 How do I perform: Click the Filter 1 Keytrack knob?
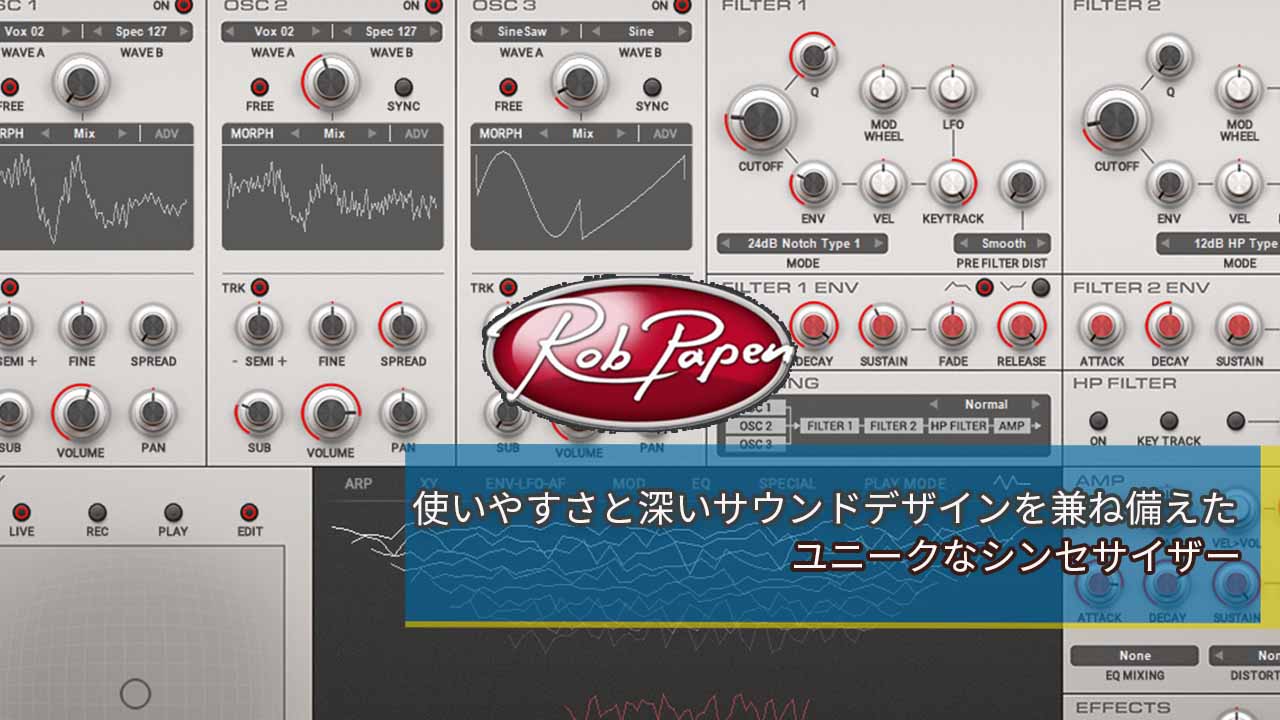tap(953, 183)
